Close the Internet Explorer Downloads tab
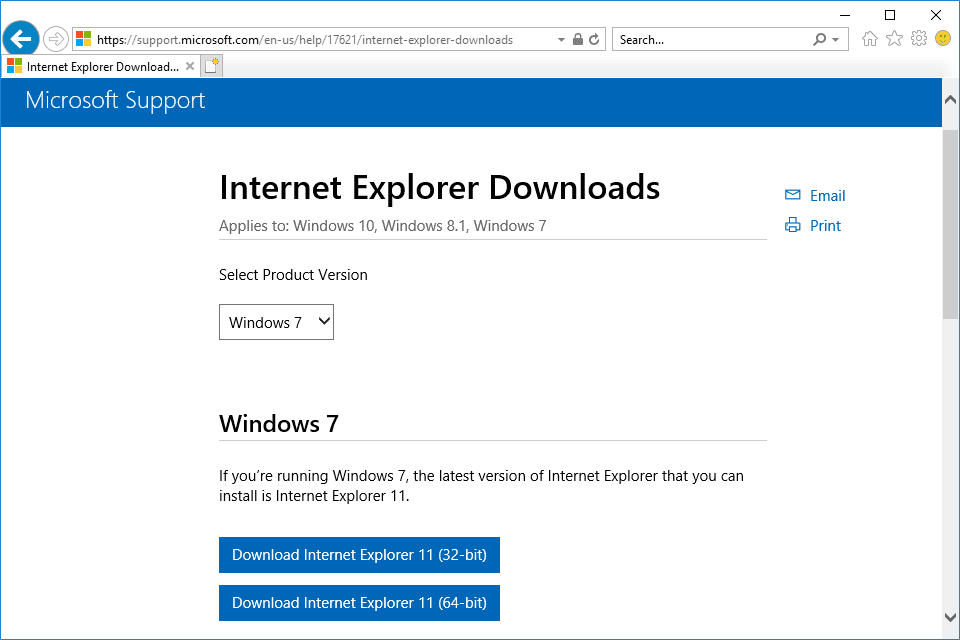 [190, 66]
